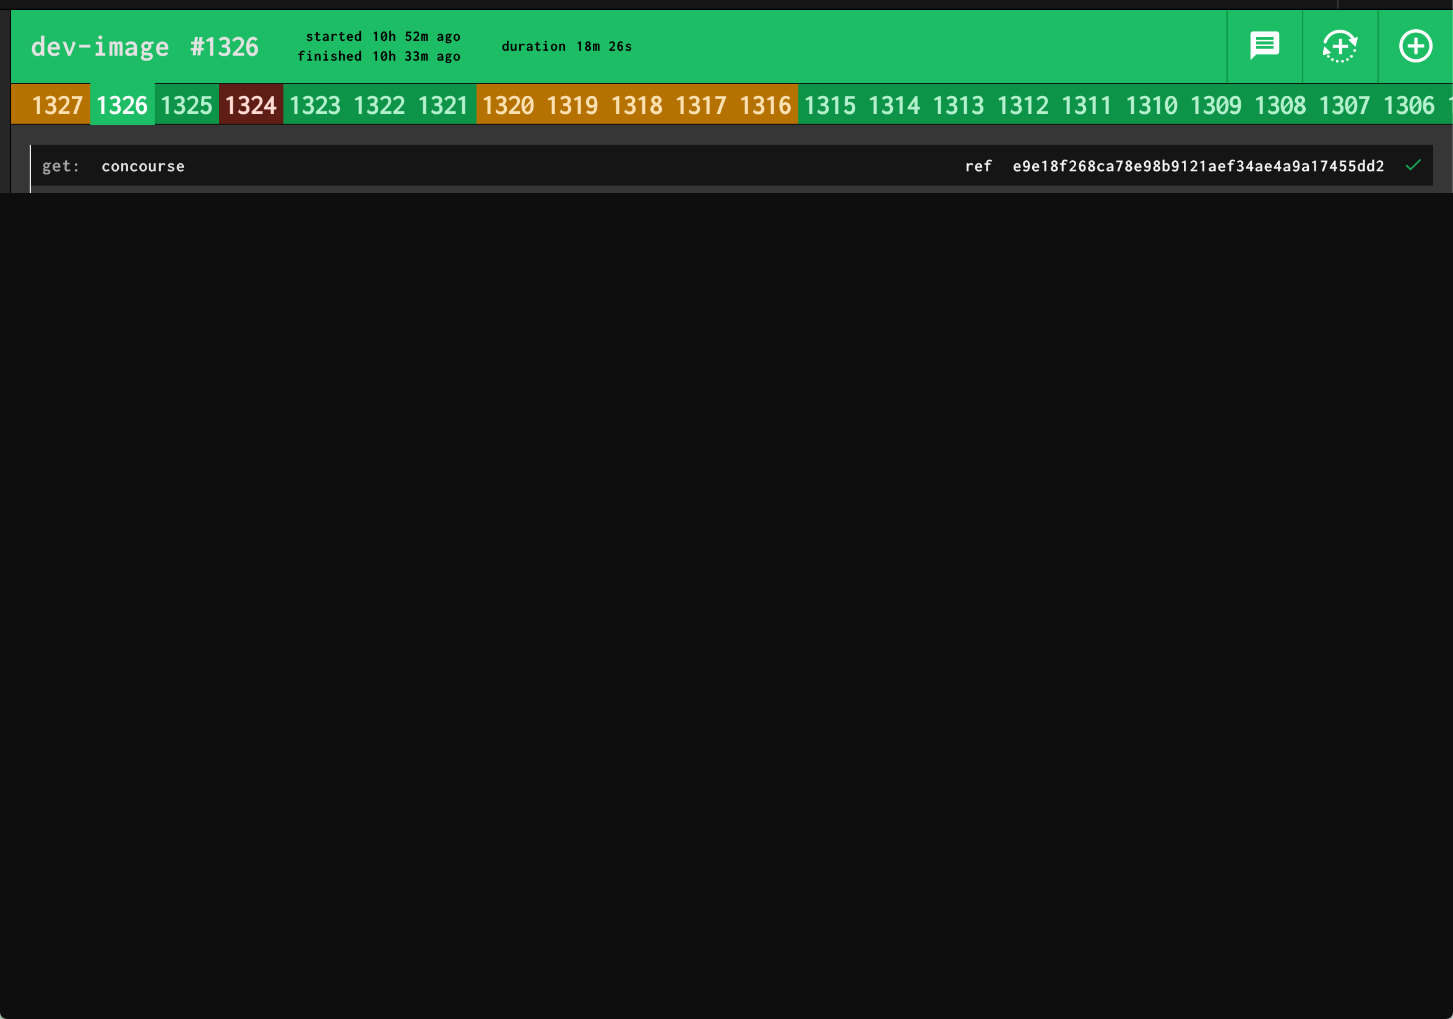The width and height of the screenshot is (1453, 1019).
Task: Open build 1306 tab
Action: pos(1409,105)
